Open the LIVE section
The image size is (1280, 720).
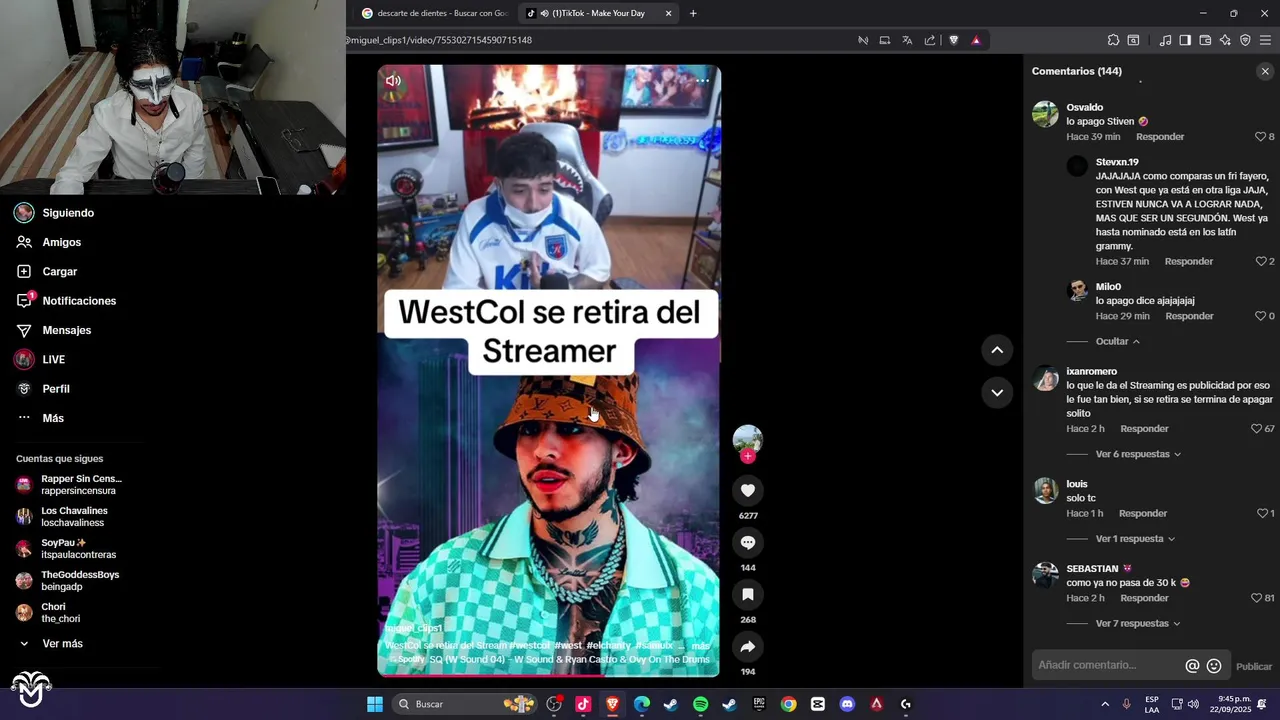click(x=53, y=360)
